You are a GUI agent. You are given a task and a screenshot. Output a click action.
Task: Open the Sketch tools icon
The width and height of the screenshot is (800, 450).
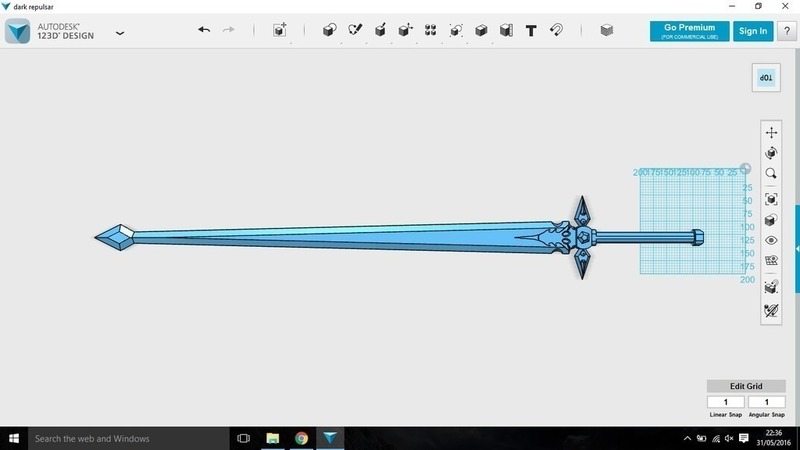(355, 30)
